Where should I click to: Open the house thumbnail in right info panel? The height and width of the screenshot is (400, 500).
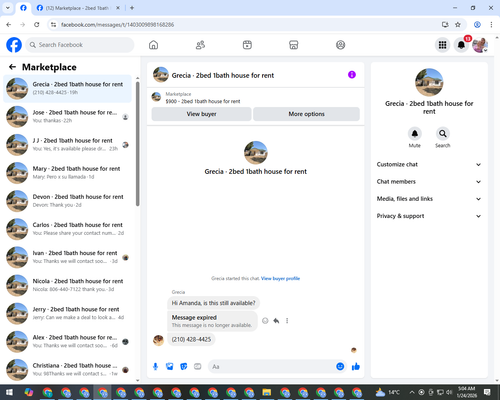tap(429, 82)
